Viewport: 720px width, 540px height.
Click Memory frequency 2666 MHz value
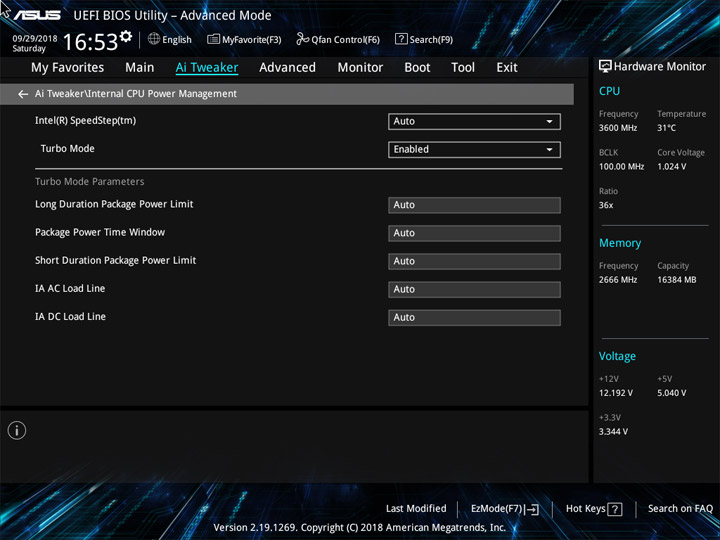click(618, 280)
